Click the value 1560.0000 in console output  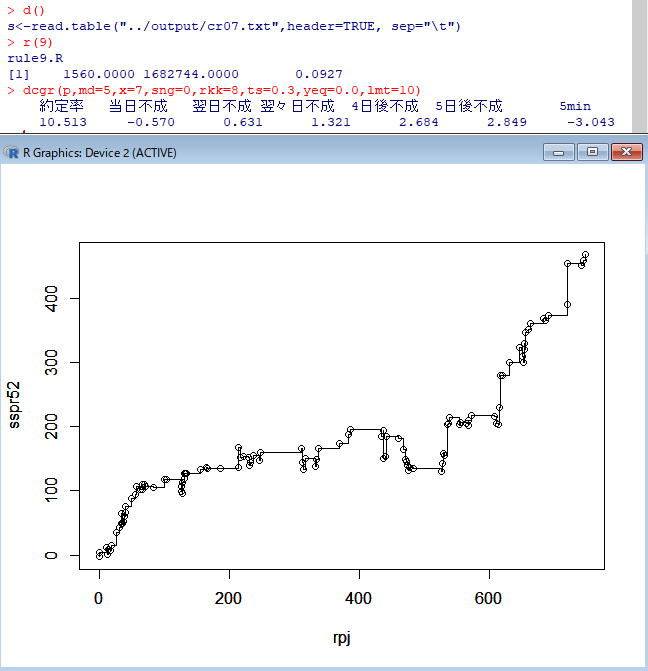coord(99,74)
